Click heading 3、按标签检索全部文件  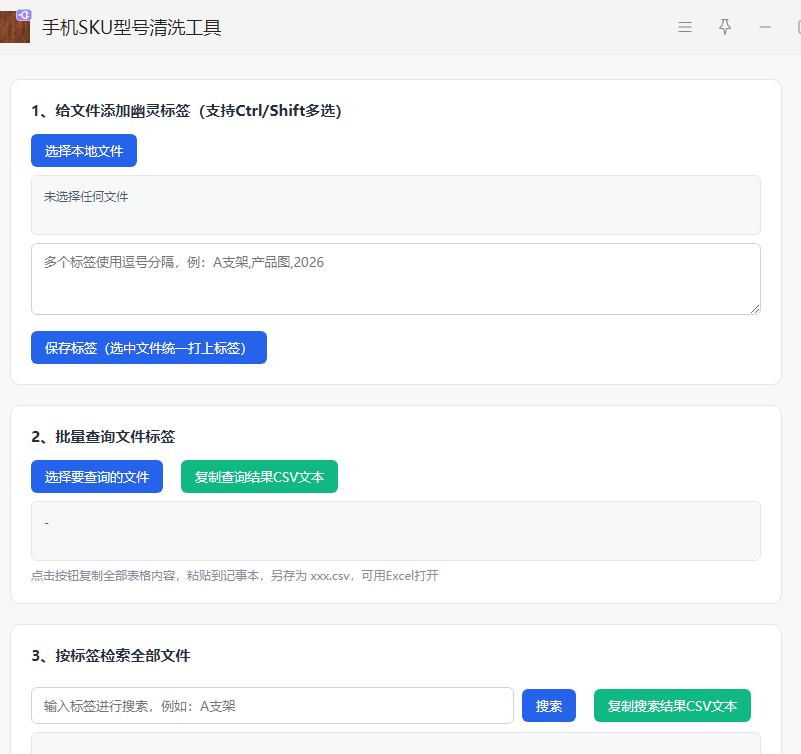point(111,655)
